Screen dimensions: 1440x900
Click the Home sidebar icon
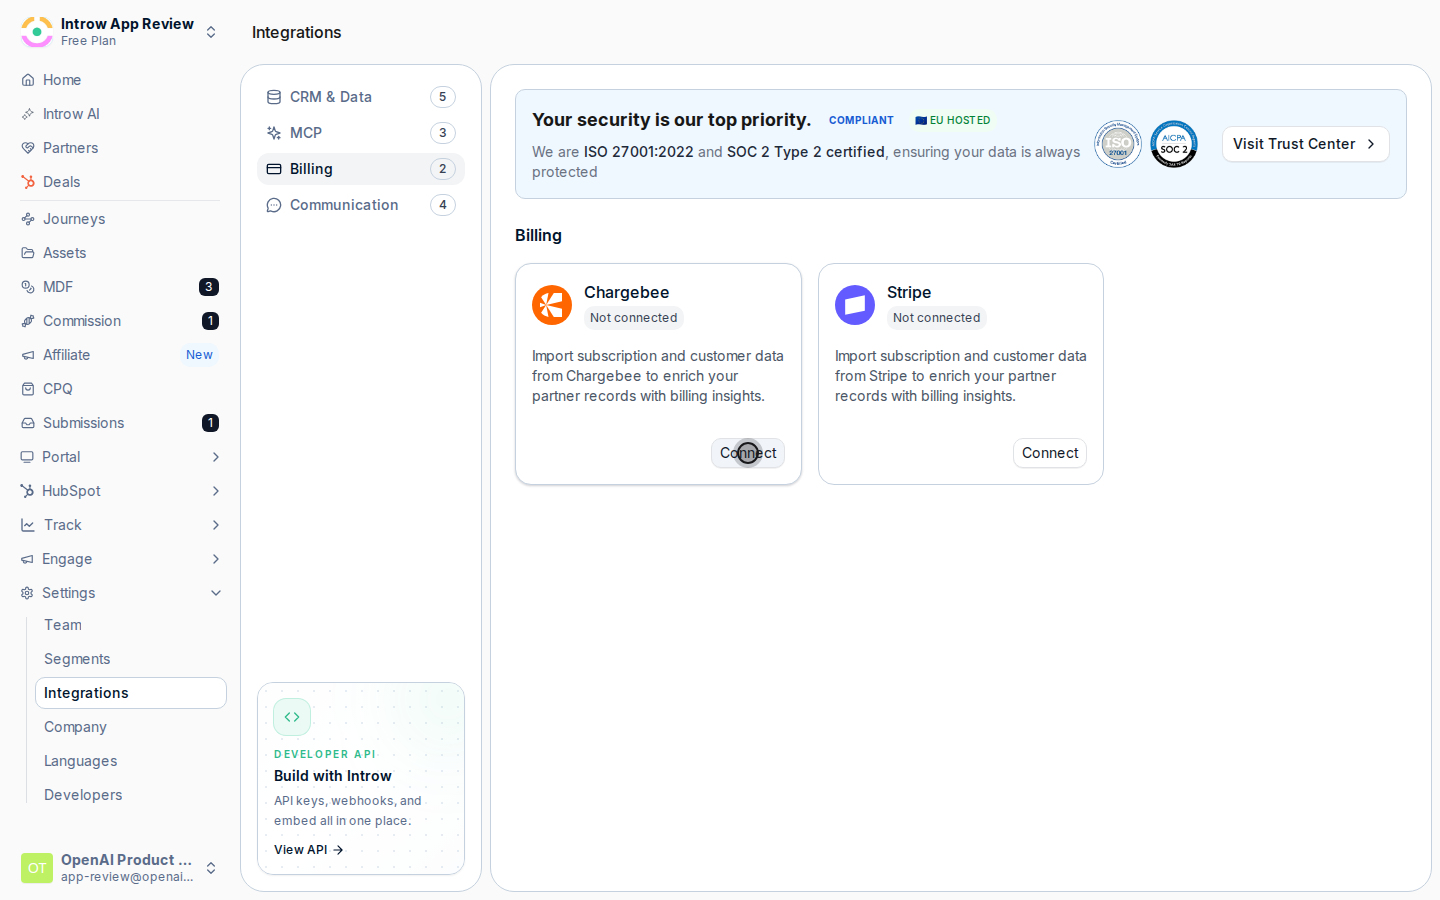(28, 80)
